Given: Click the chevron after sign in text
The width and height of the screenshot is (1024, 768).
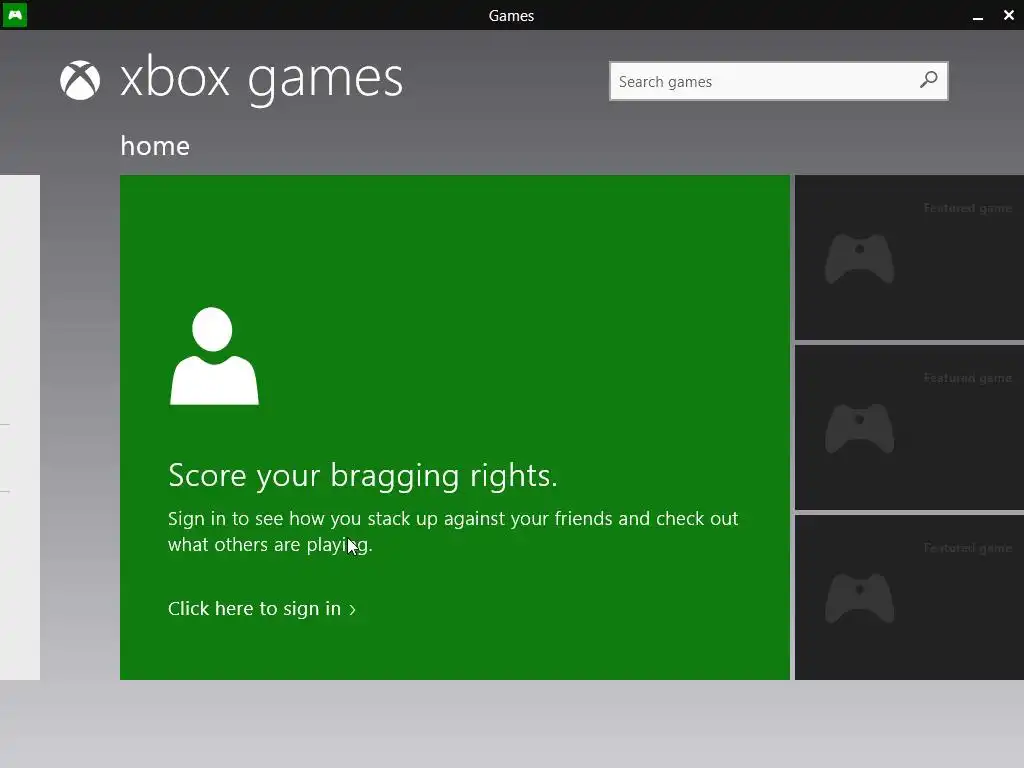Looking at the screenshot, I should (353, 610).
